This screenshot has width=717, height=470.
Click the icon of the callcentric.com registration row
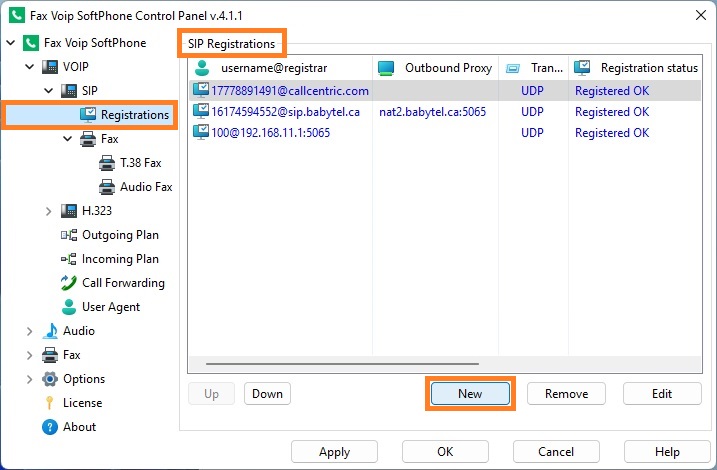tap(201, 90)
